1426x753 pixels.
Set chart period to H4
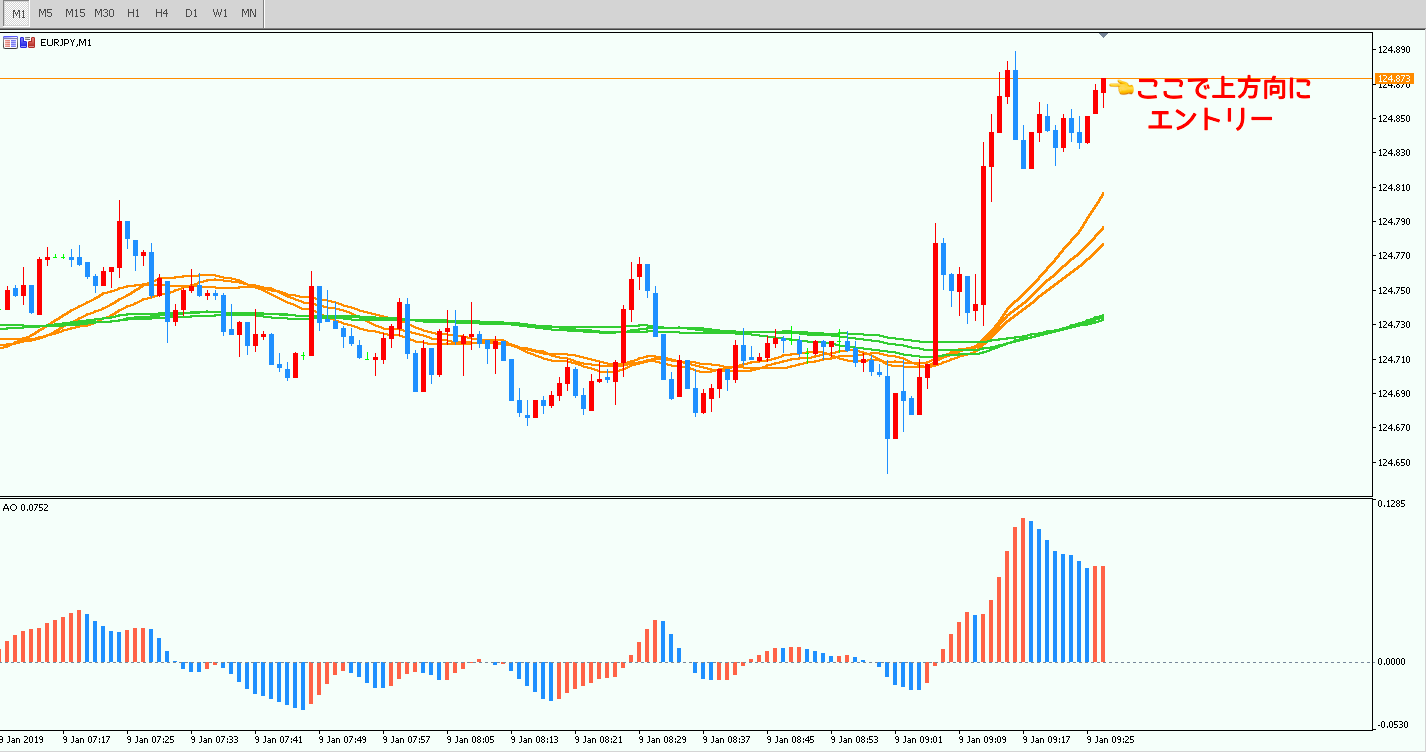click(162, 13)
